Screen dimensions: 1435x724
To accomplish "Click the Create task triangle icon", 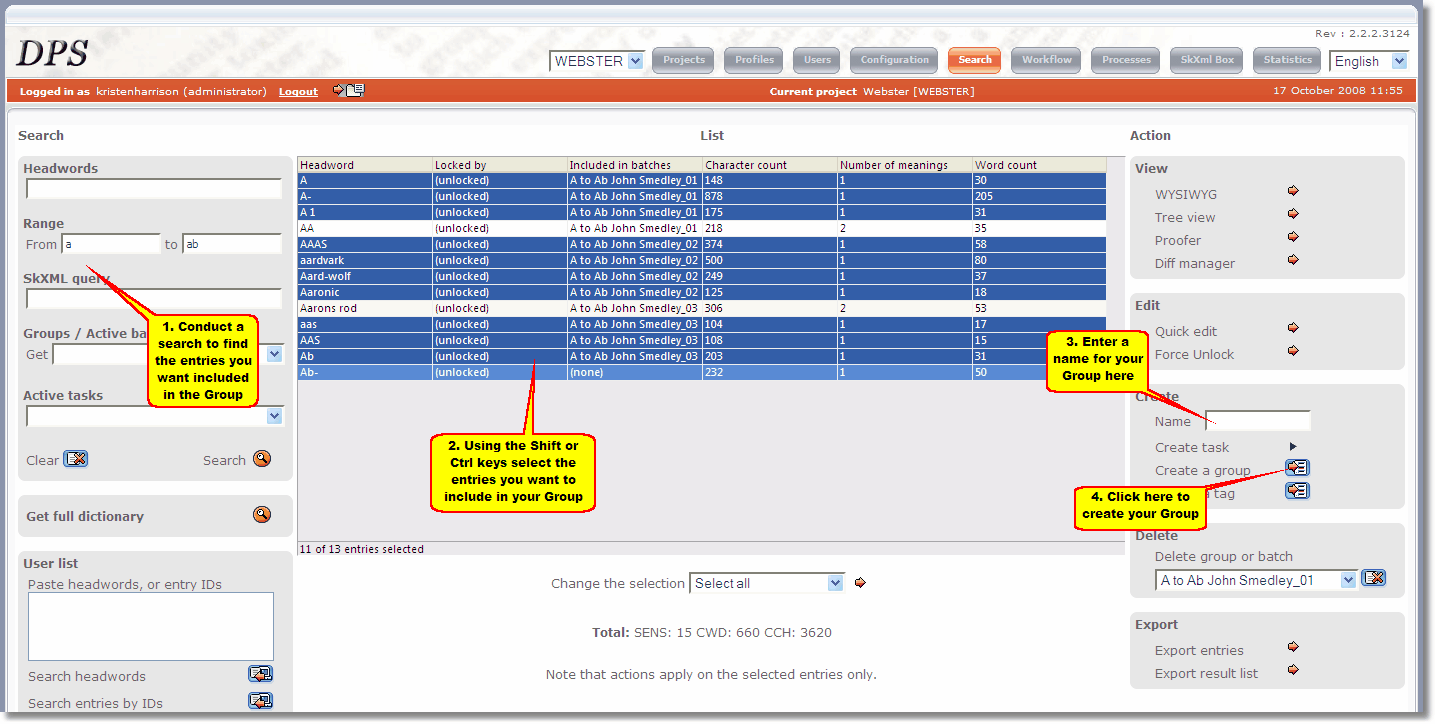I will tap(1293, 447).
